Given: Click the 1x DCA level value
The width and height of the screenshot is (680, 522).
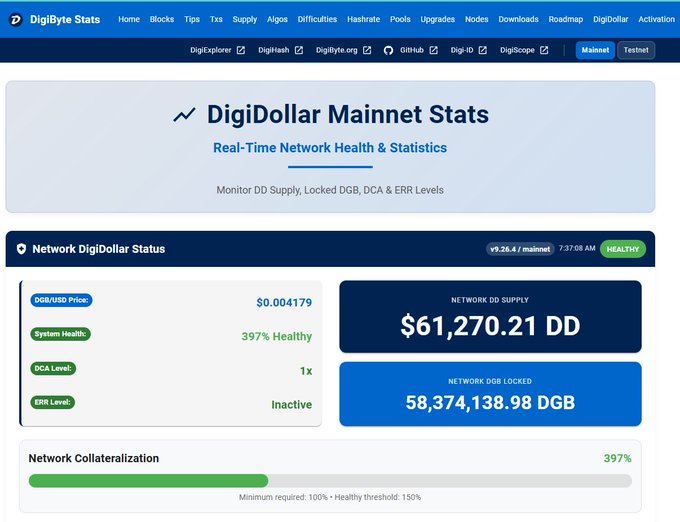Looking at the screenshot, I should (306, 371).
